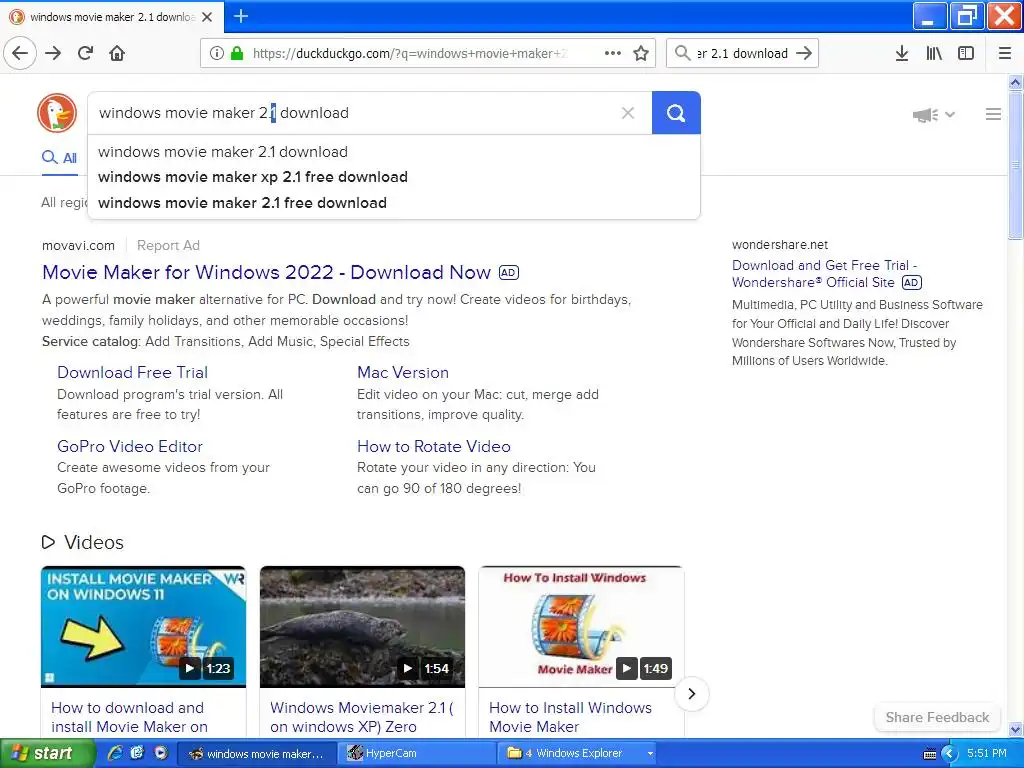Click the Report Ad link

pyautogui.click(x=168, y=246)
